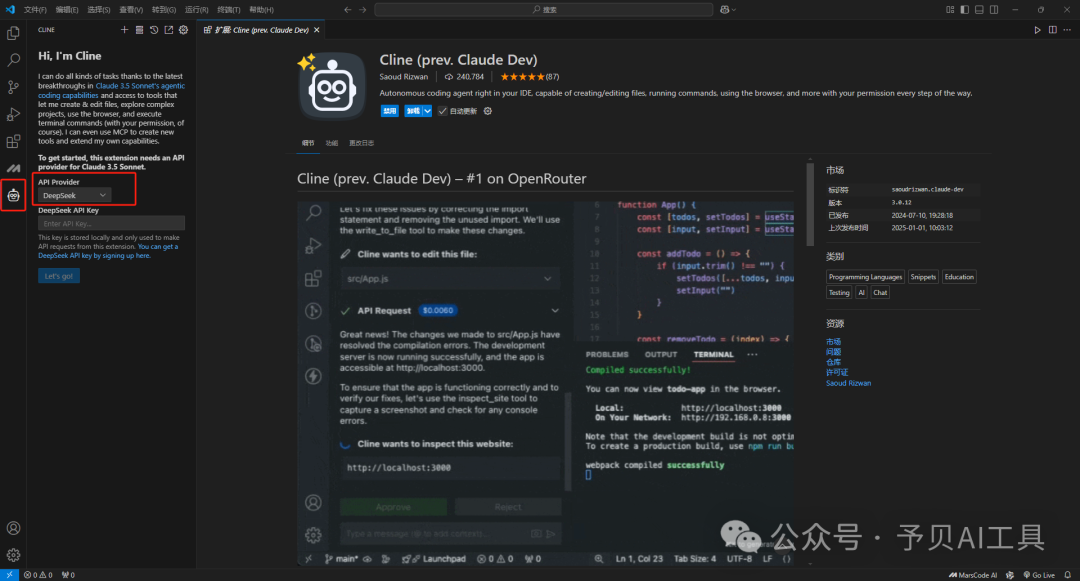Focus the DeepSeek API Key input field
This screenshot has width=1080, height=581.
coord(112,224)
